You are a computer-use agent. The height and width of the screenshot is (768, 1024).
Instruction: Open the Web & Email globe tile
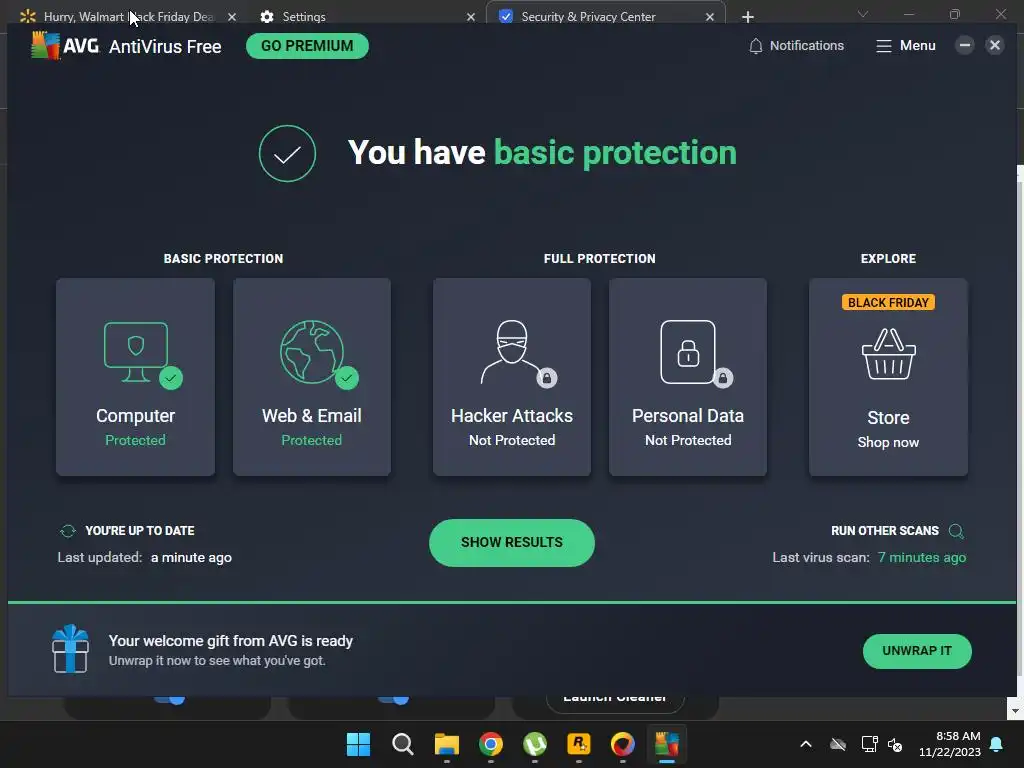coord(312,377)
